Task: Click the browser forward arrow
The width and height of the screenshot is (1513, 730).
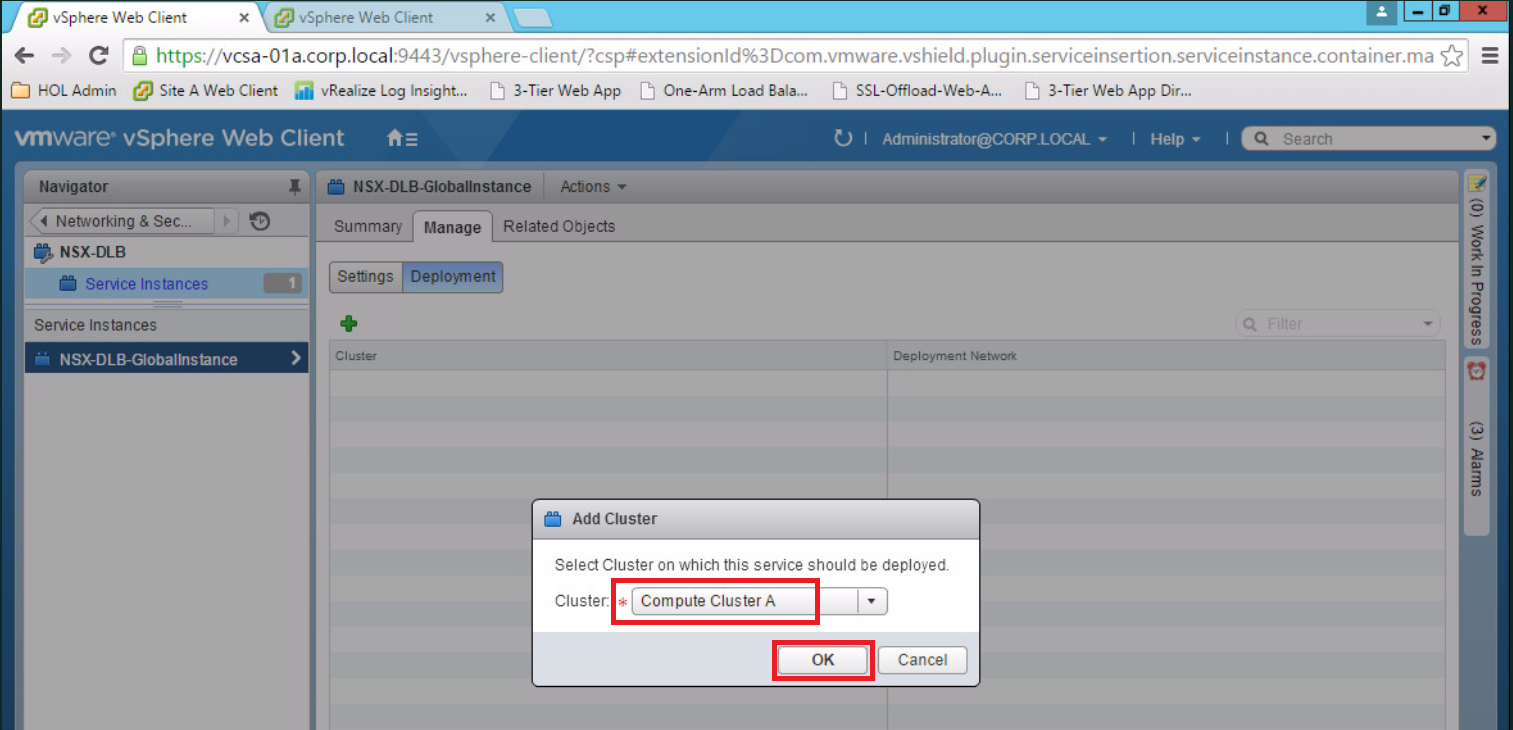Action: pos(61,56)
